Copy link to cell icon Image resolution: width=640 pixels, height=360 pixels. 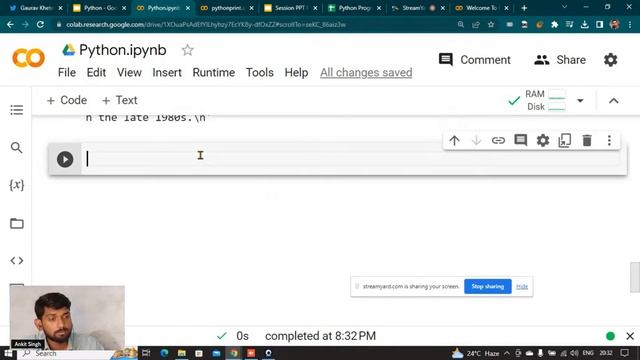coord(498,140)
